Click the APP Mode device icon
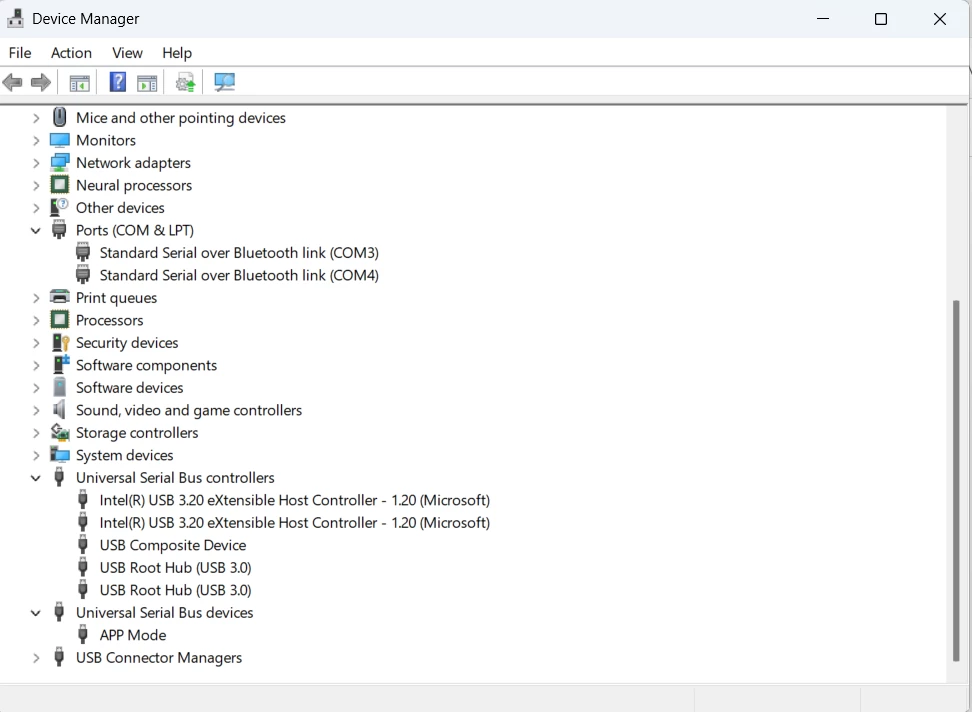This screenshot has width=972, height=712. point(82,635)
